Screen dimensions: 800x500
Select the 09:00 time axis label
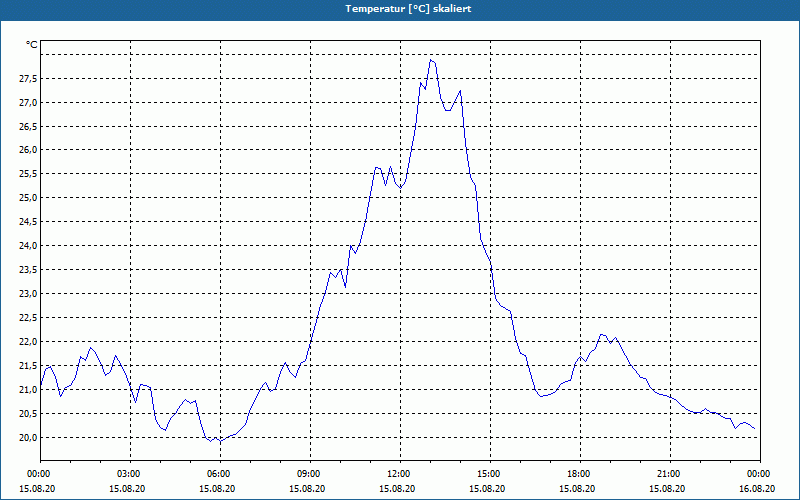[x=307, y=474]
